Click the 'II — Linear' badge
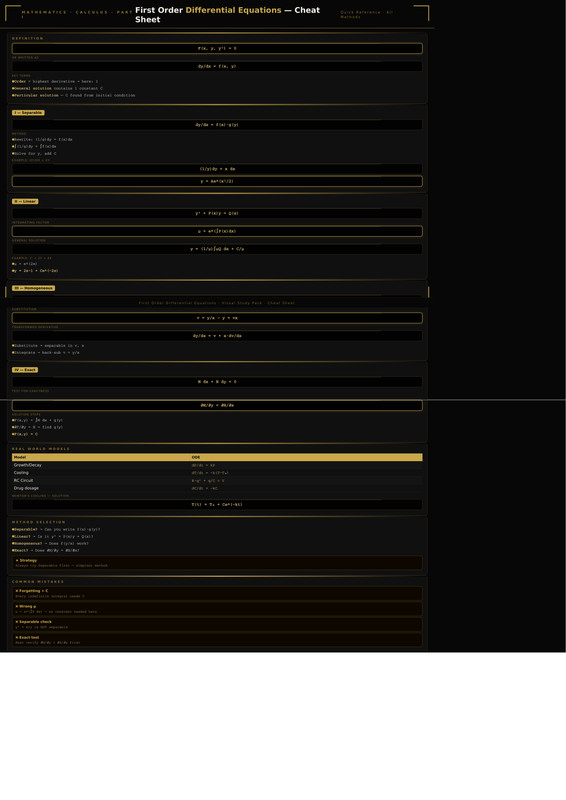The image size is (566, 800). [25, 202]
